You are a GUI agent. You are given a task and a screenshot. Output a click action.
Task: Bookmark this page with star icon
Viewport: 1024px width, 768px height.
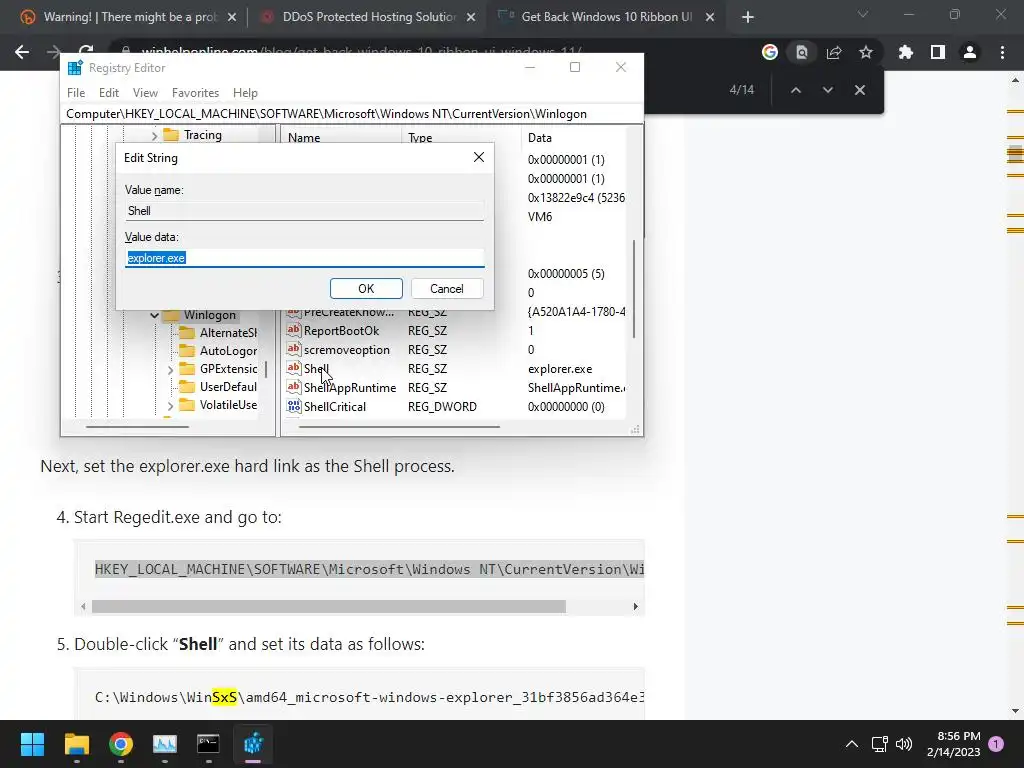[866, 52]
